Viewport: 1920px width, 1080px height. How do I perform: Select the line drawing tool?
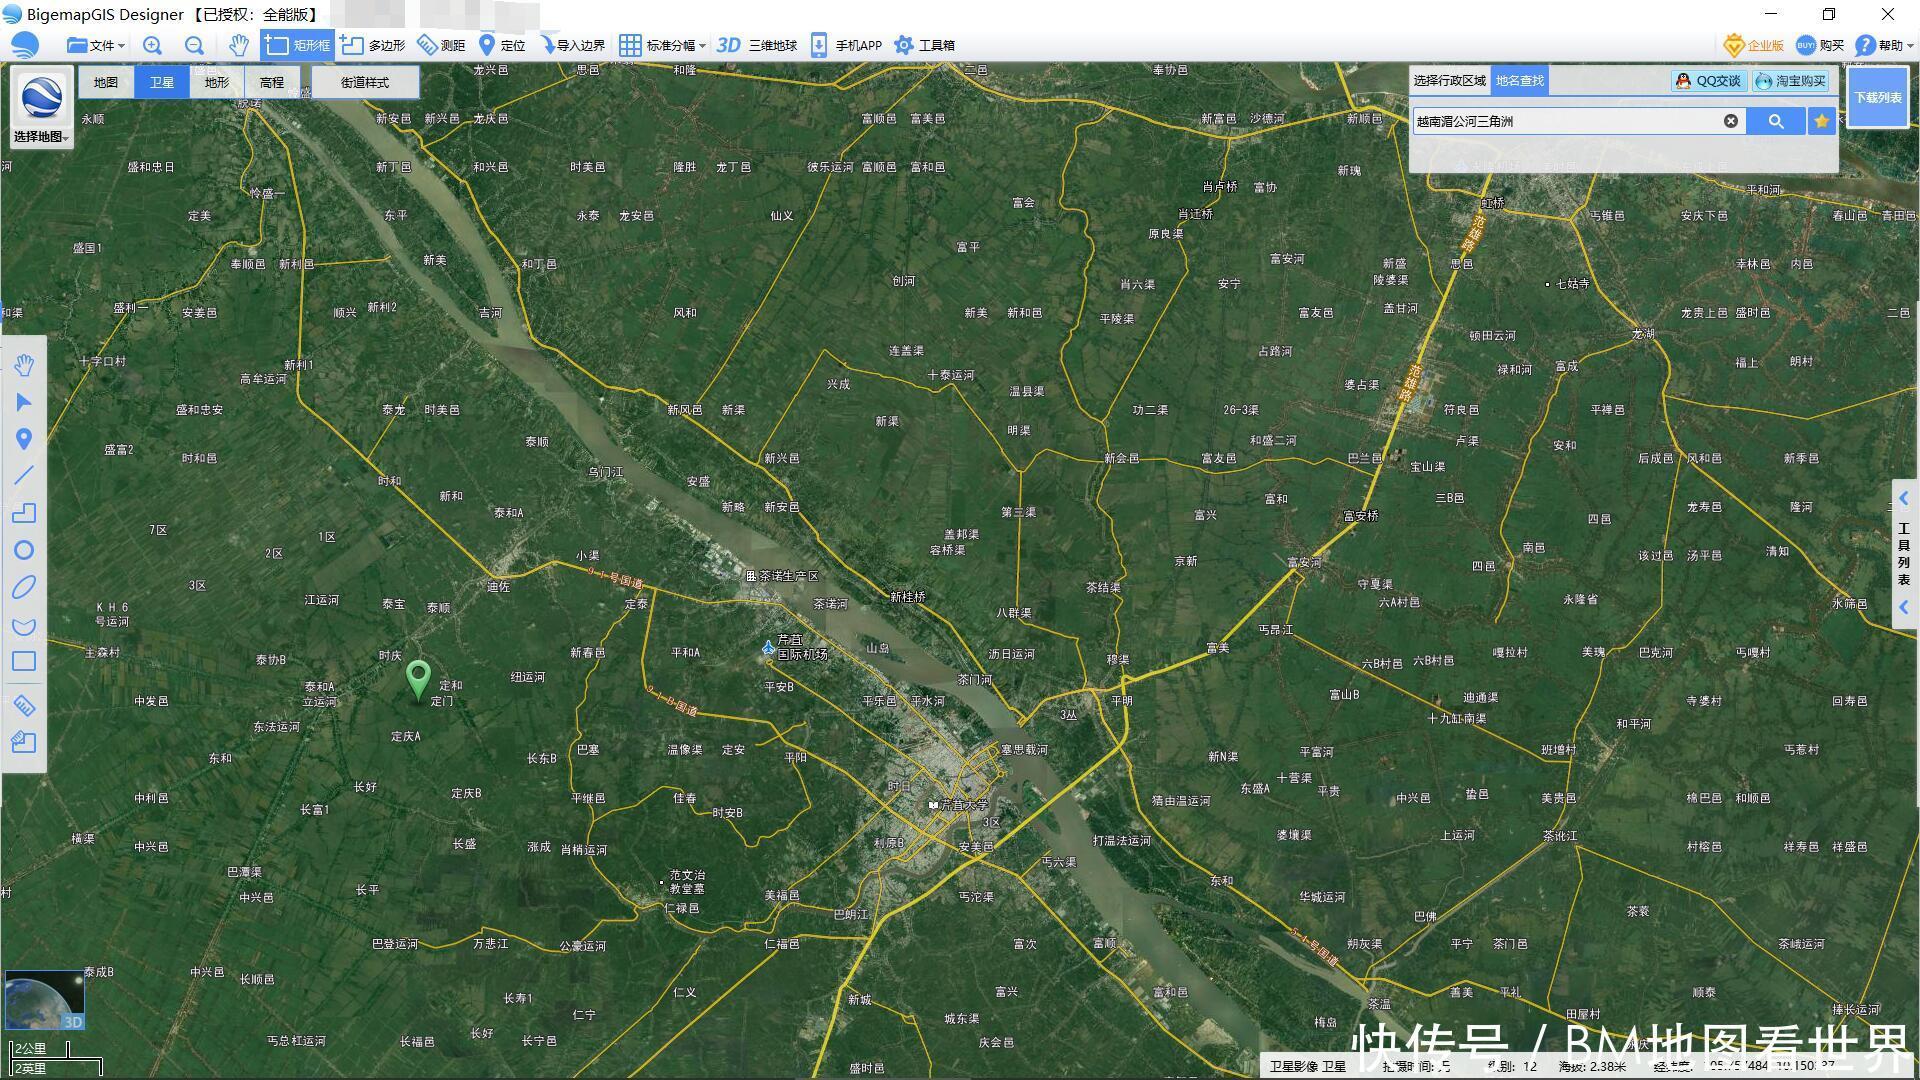click(x=24, y=476)
